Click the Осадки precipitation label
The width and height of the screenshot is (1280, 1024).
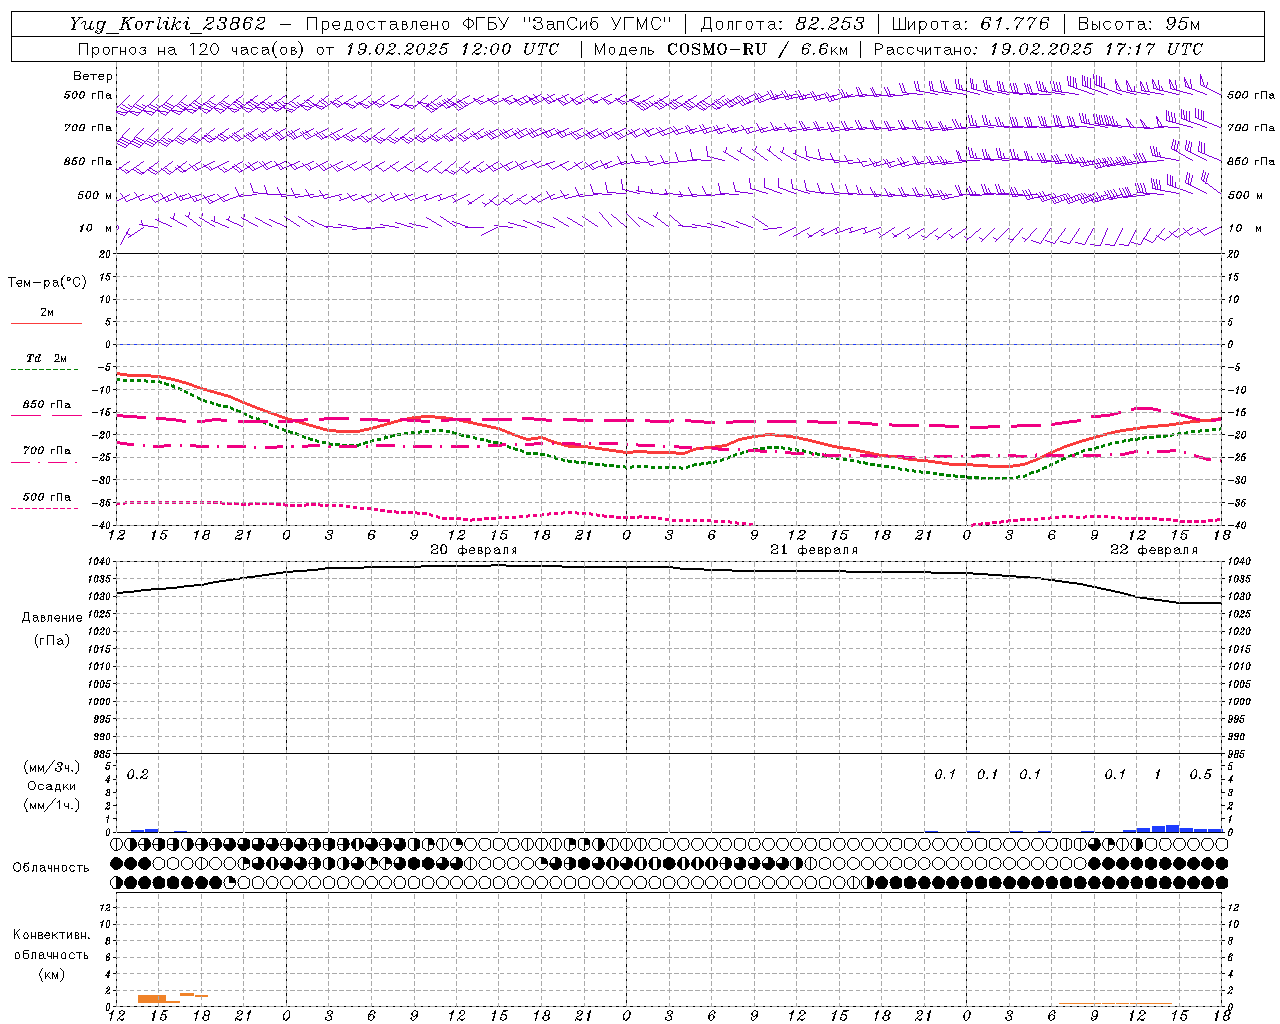(52, 786)
